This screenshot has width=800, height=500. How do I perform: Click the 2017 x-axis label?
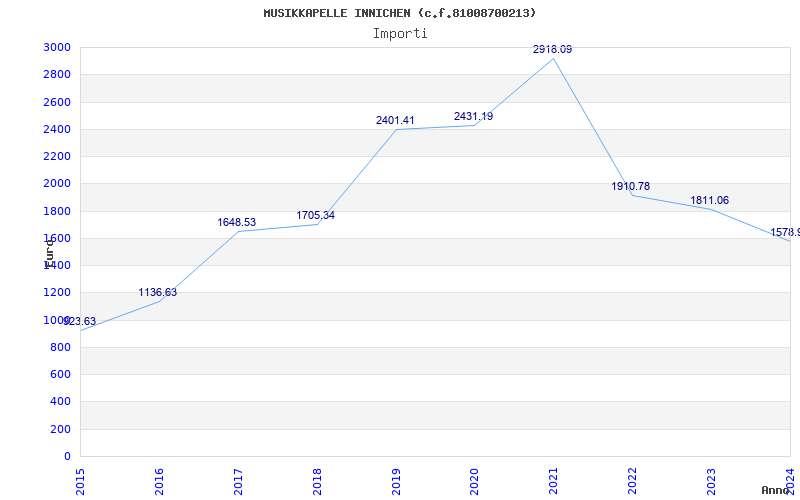click(238, 481)
